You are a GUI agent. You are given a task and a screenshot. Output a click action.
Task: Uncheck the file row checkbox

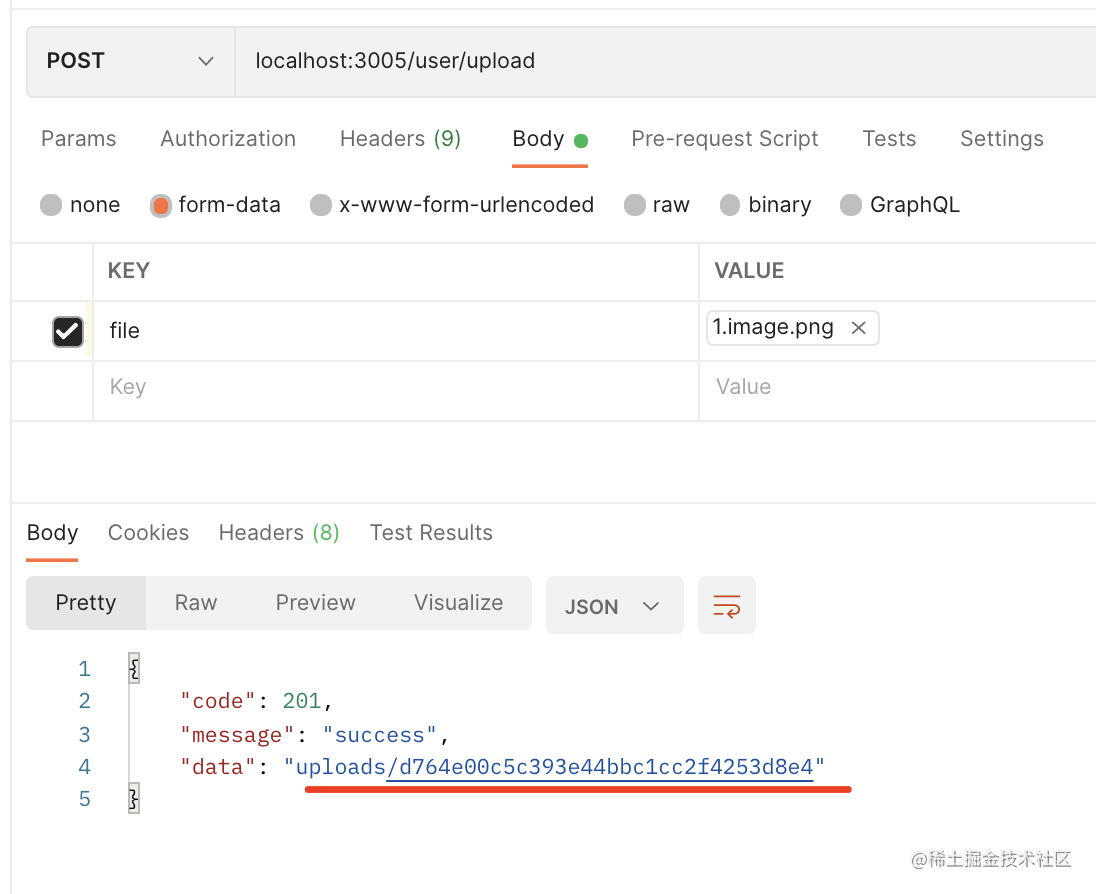67,331
